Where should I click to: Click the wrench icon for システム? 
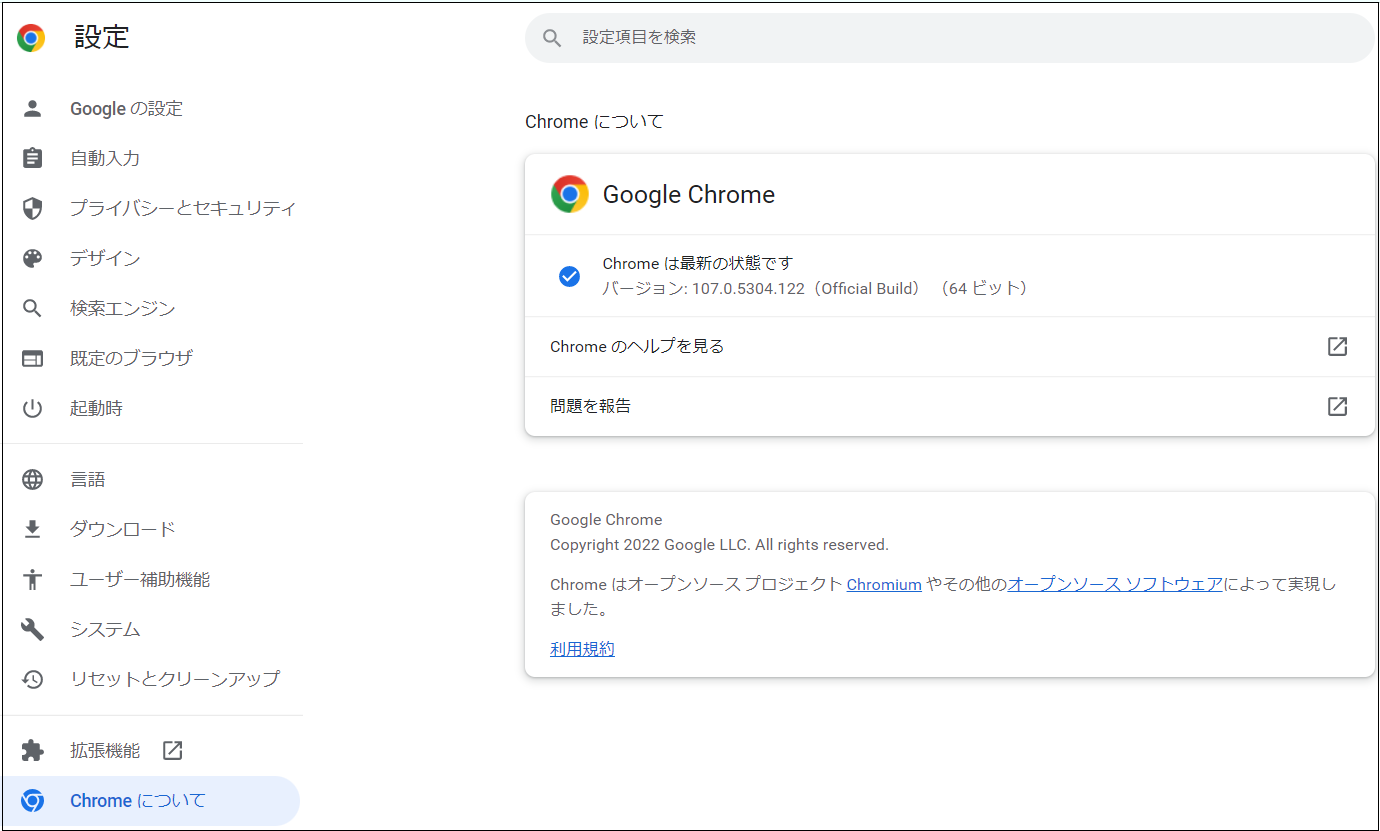click(x=33, y=629)
